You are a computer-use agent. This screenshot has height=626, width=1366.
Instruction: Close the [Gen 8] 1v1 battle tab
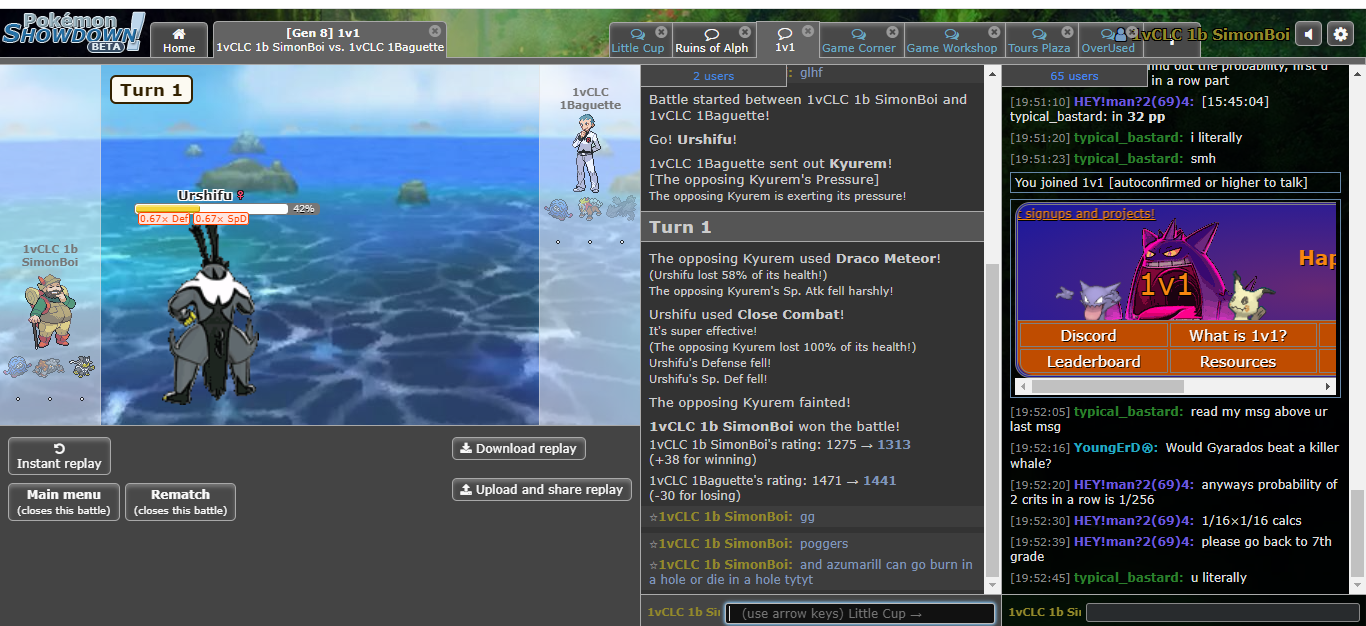click(x=434, y=31)
